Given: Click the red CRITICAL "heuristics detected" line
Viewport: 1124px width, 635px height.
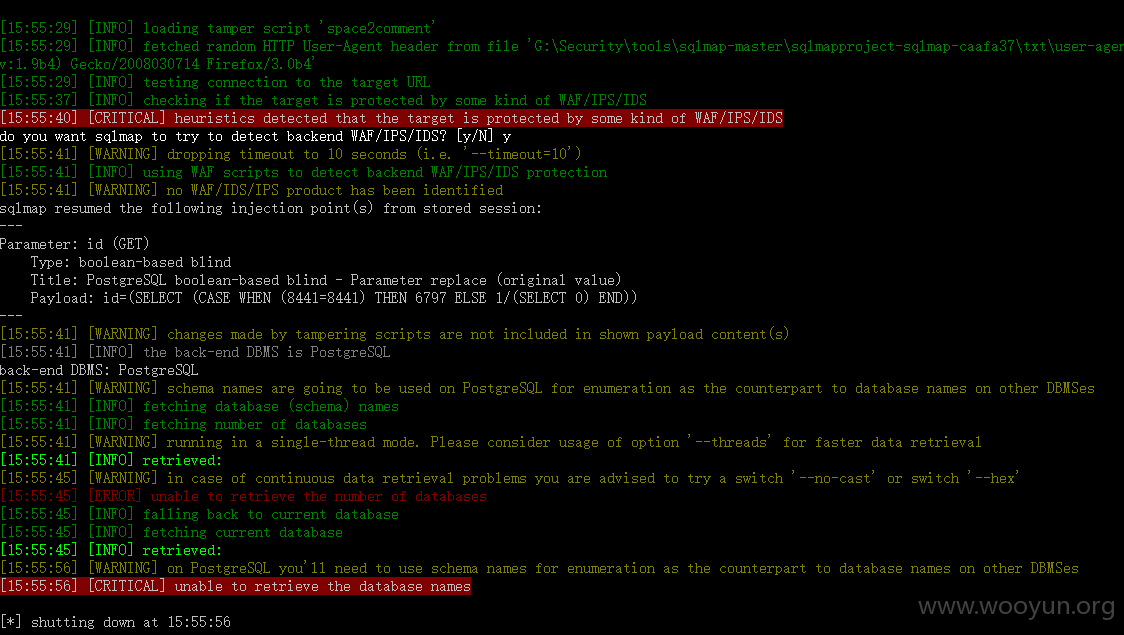Looking at the screenshot, I should [x=391, y=118].
